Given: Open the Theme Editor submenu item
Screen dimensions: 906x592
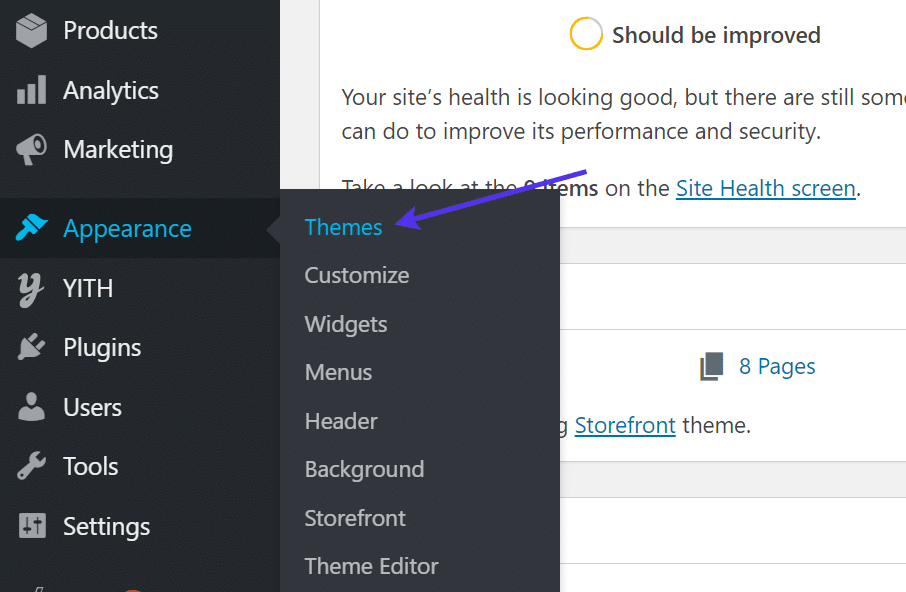Looking at the screenshot, I should tap(371, 567).
